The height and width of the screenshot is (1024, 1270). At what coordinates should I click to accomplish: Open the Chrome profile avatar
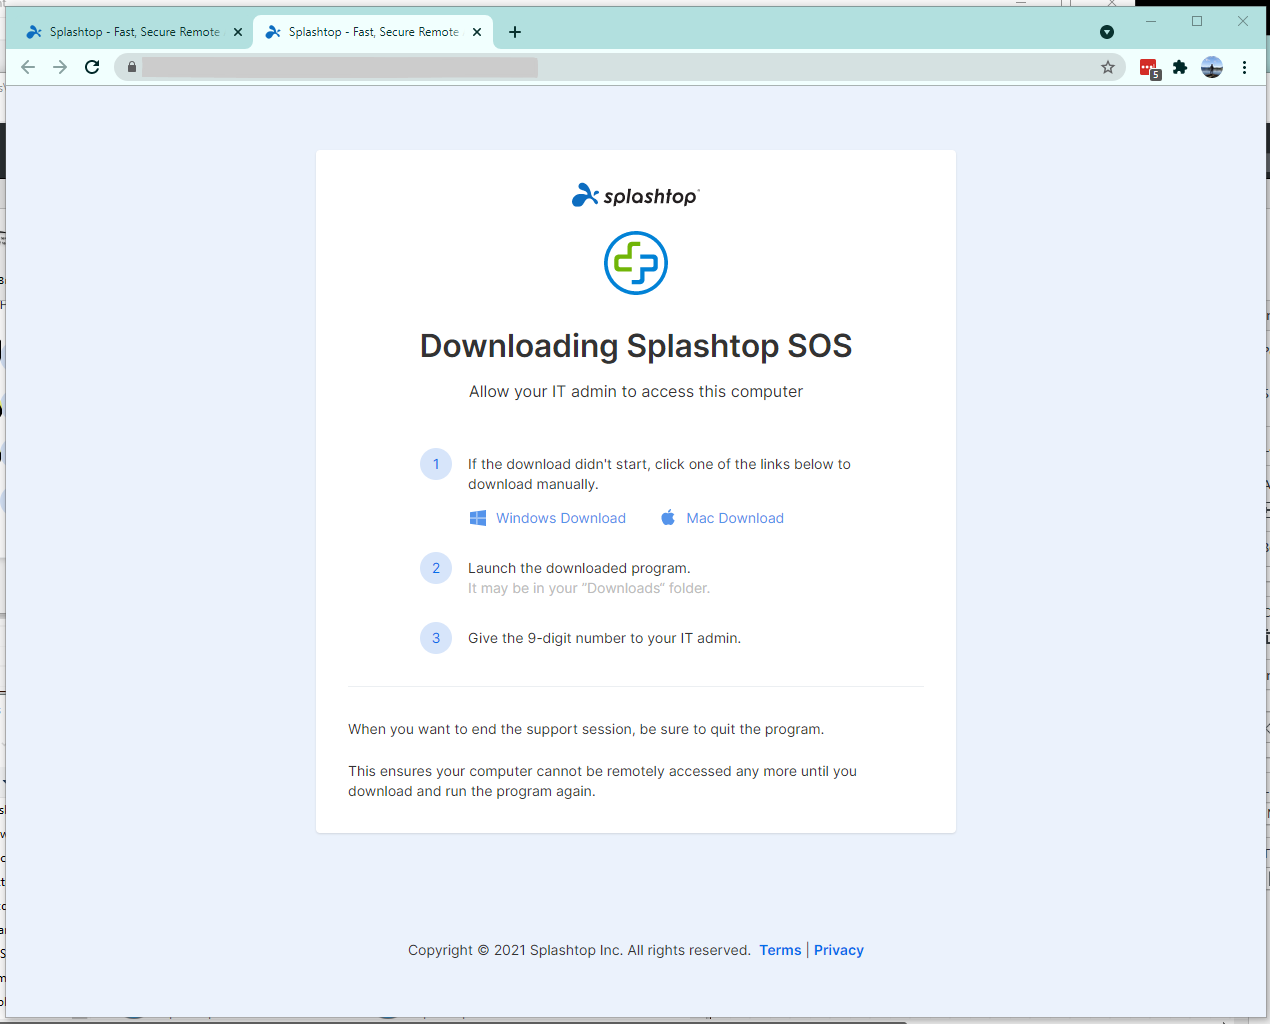1212,67
